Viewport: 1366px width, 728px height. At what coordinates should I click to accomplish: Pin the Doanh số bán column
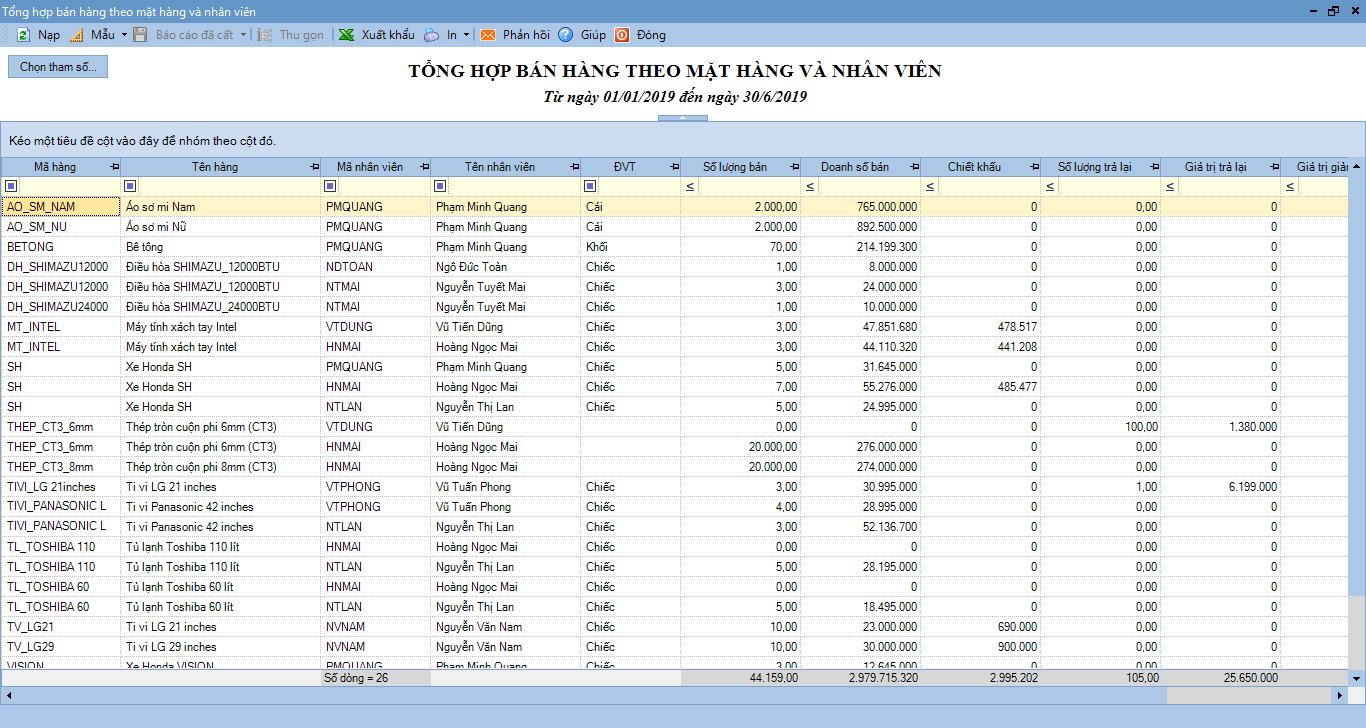914,167
